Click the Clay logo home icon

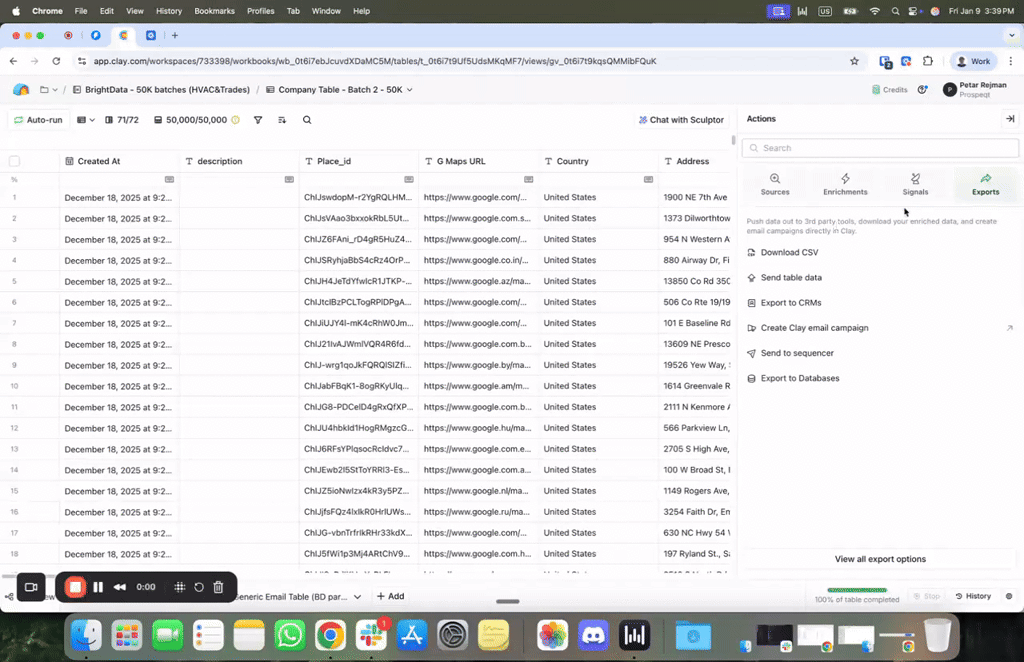(21, 89)
